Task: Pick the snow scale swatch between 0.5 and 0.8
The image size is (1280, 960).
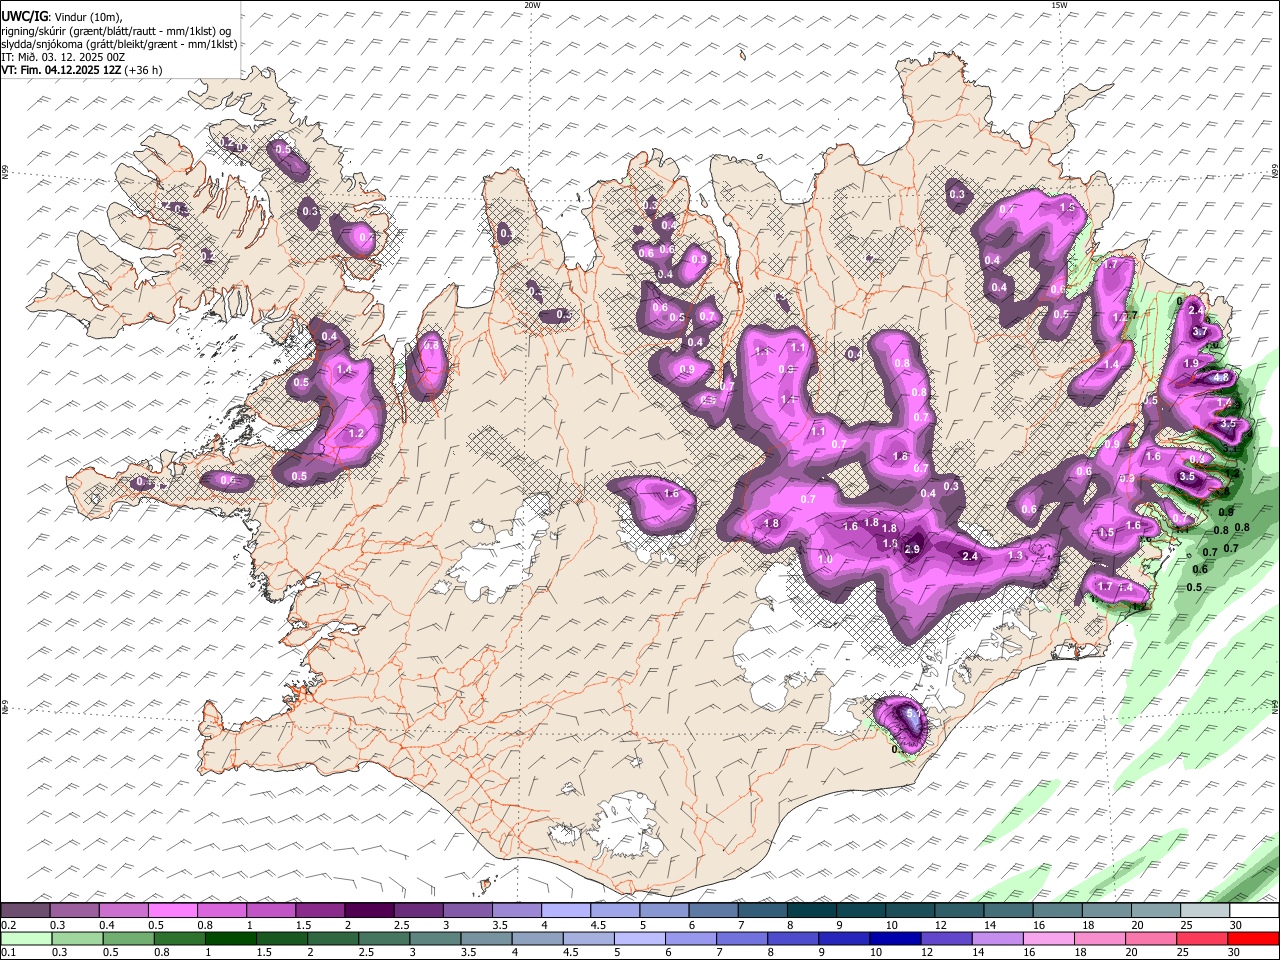Action: [x=173, y=911]
